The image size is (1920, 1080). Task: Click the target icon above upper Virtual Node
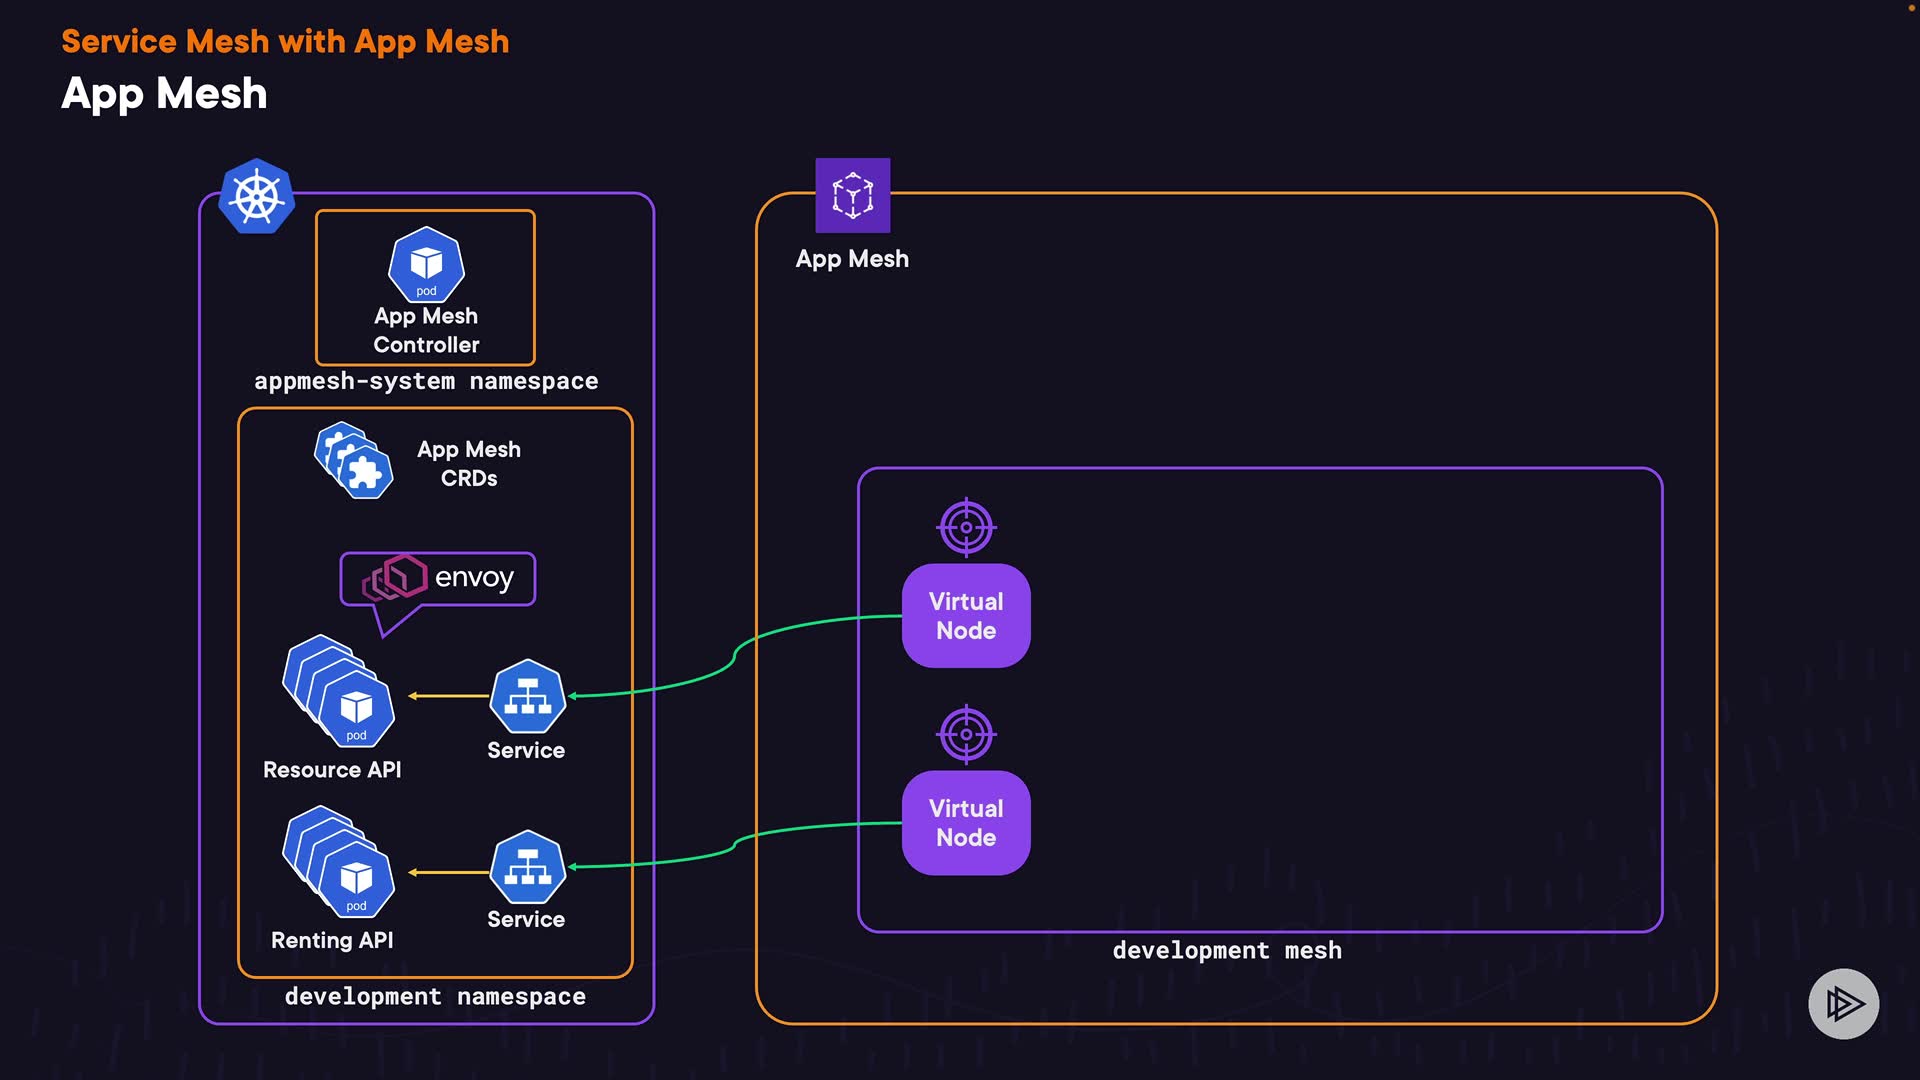click(x=966, y=527)
